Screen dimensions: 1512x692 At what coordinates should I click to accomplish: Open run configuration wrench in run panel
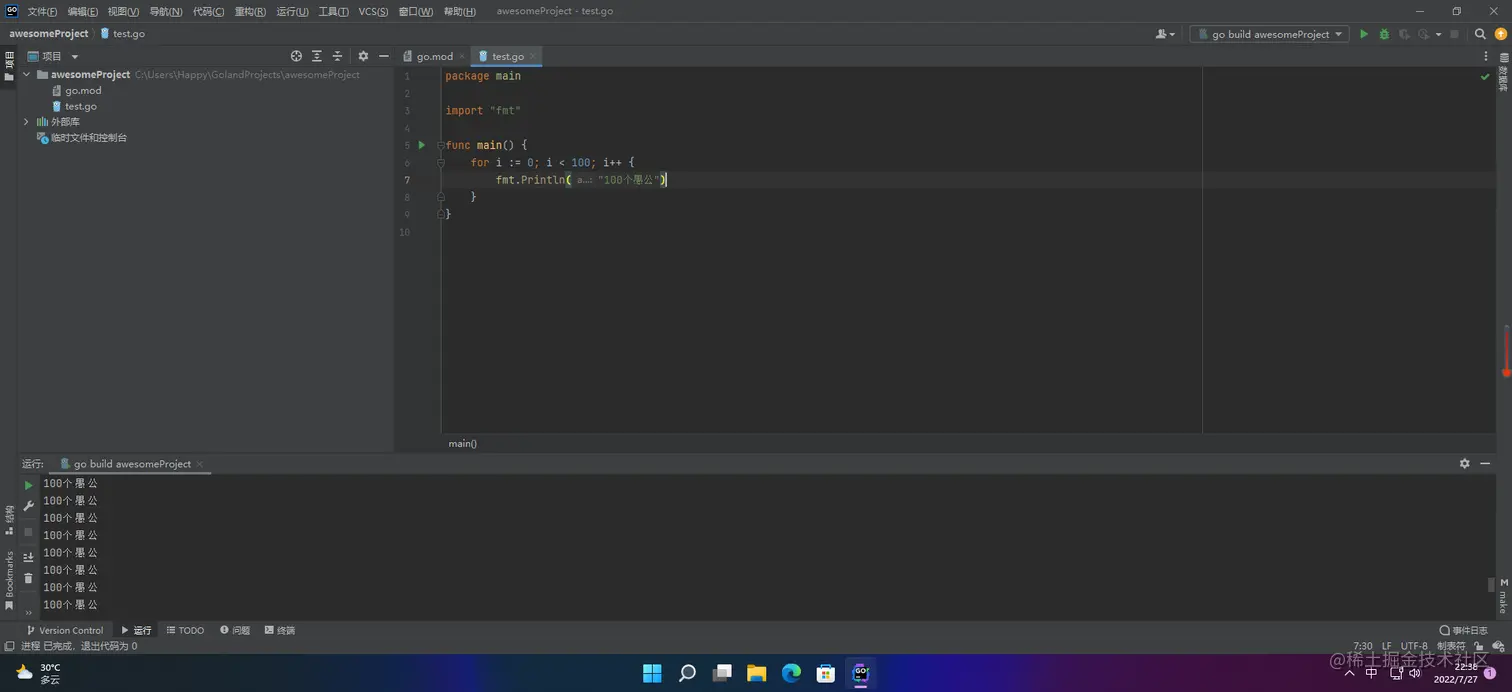[29, 507]
